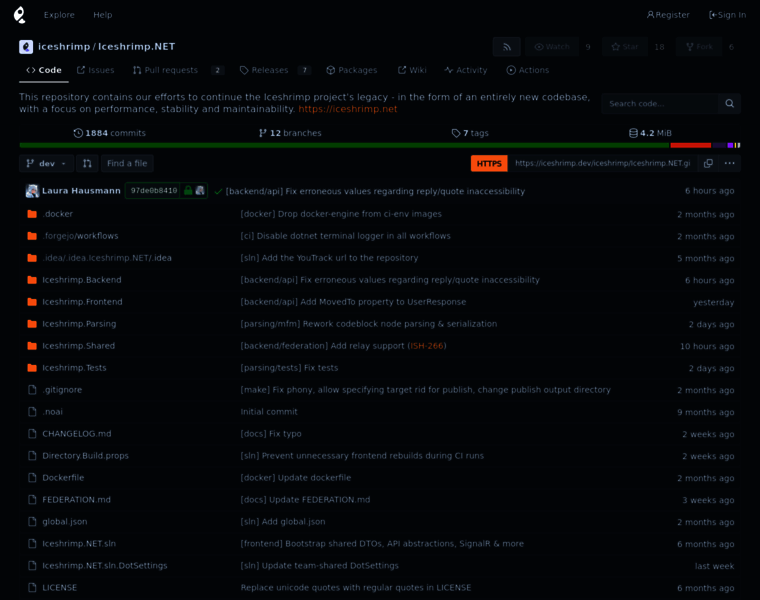Open commit hash 97de0b8410
The image size is (760, 600).
tap(154, 190)
